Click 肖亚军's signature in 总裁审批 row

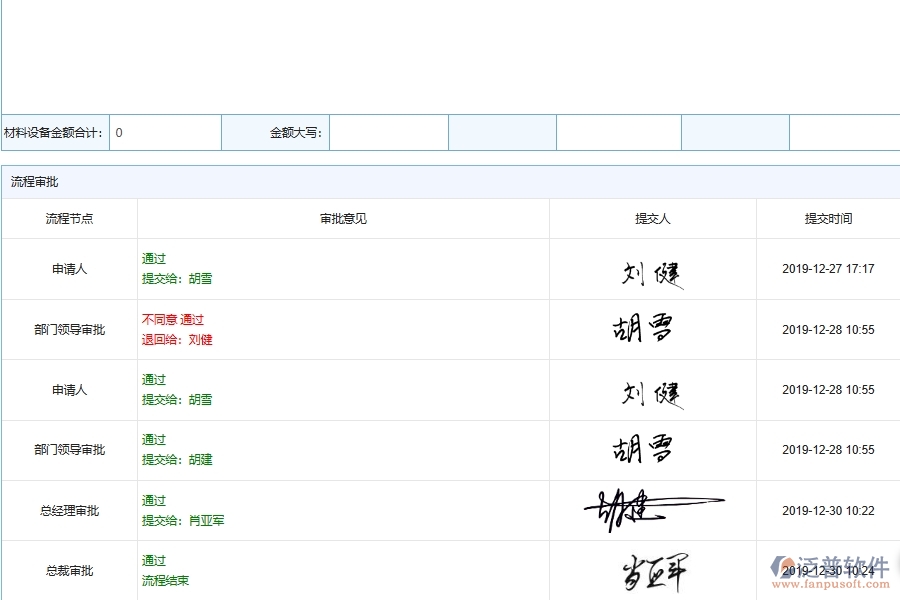click(x=655, y=567)
